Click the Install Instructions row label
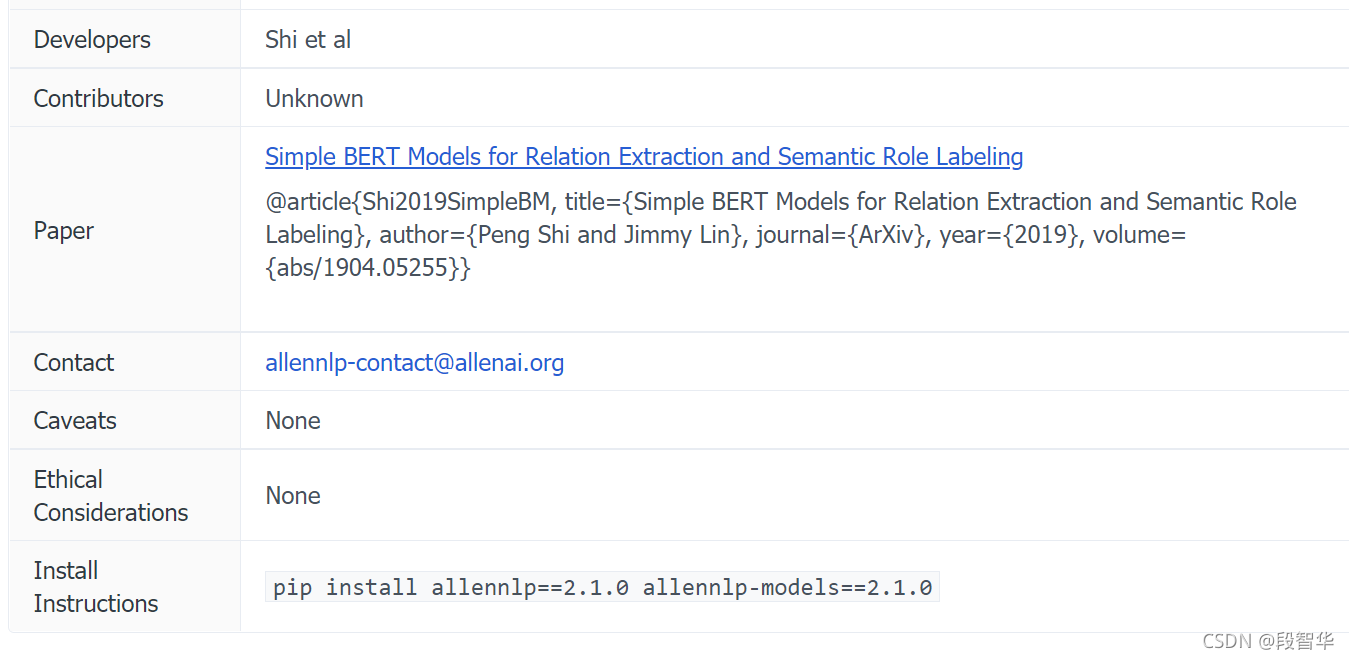Screen dimensions: 1349x659 (95, 587)
